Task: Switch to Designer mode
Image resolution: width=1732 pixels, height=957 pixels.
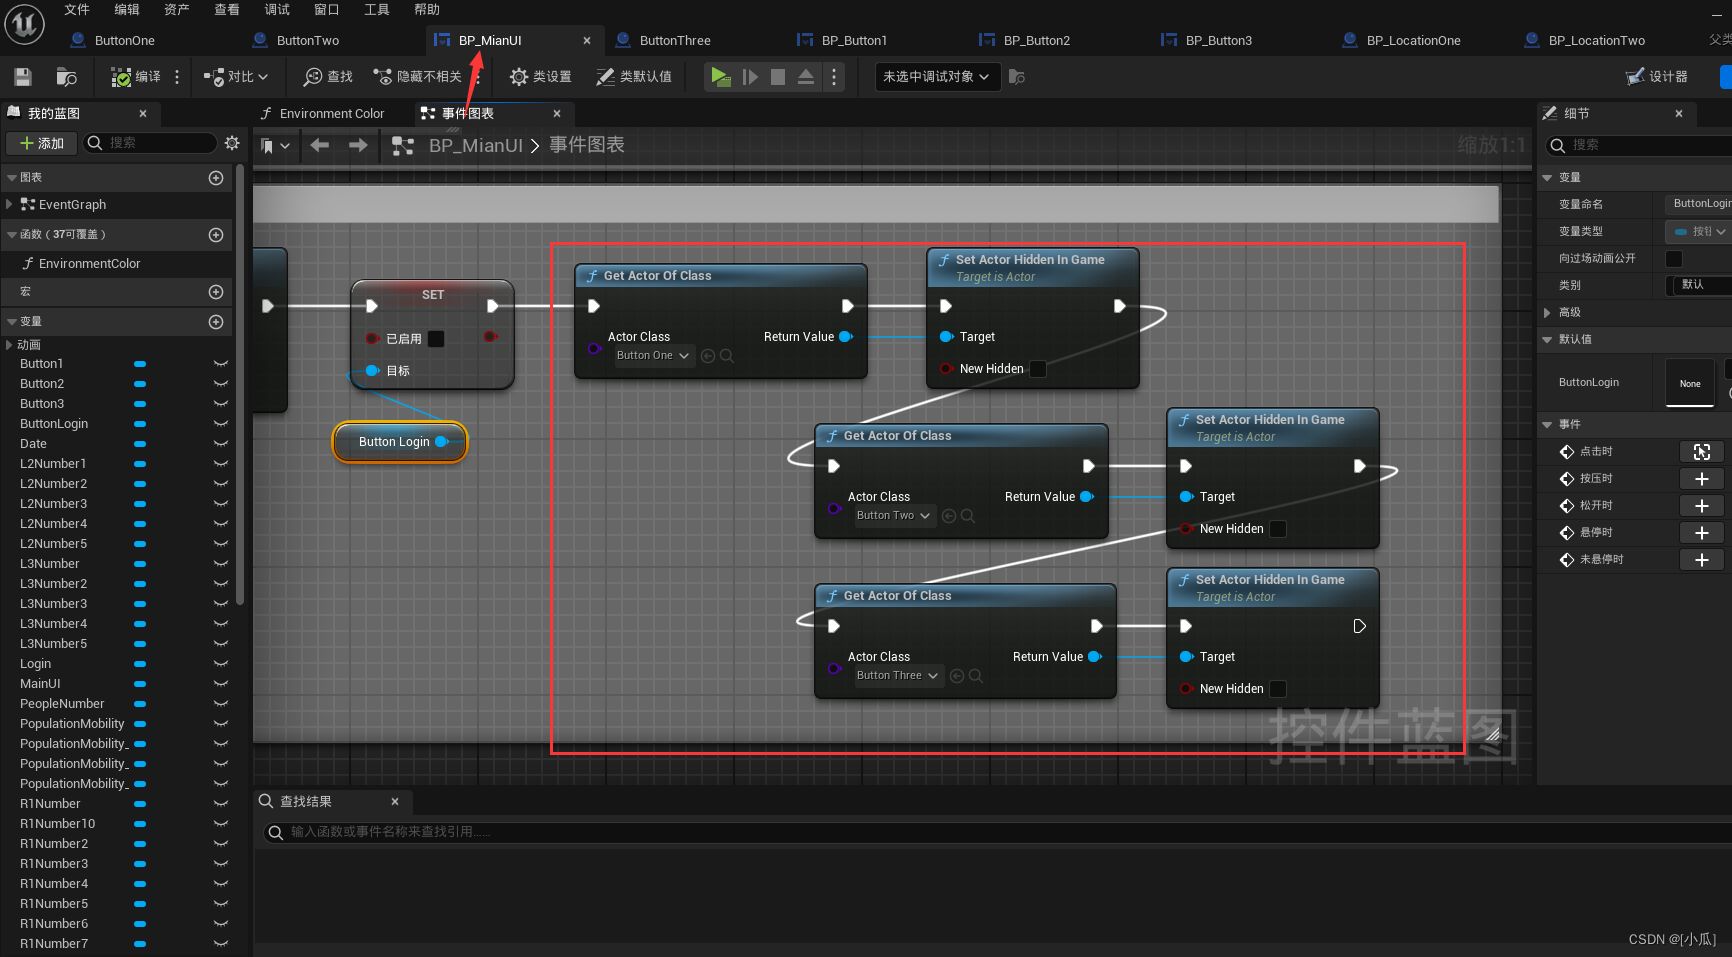Action: coord(1657,77)
